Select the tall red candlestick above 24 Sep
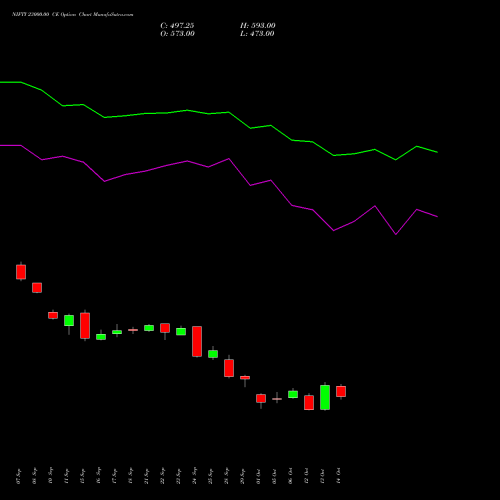Image resolution: width=500 pixels, height=500 pixels. pos(197,341)
